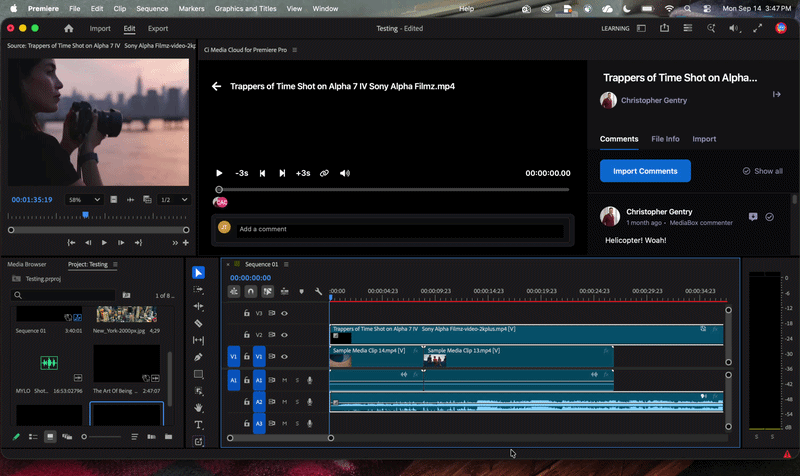Select the Selection arrow tool
The width and height of the screenshot is (800, 476).
click(x=198, y=272)
